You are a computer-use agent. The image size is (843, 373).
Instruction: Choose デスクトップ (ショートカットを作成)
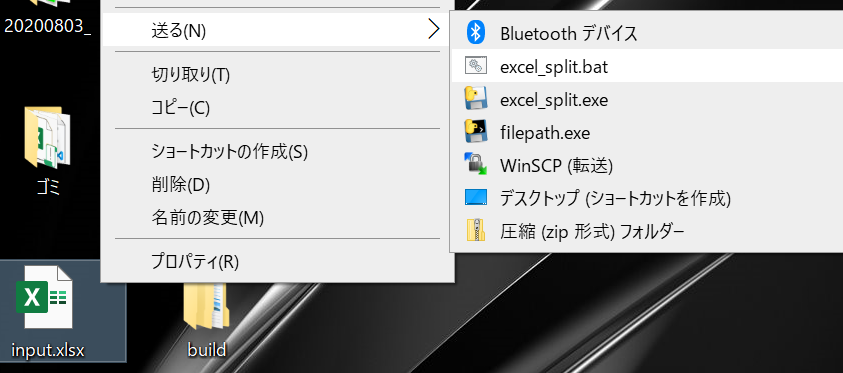[647, 198]
